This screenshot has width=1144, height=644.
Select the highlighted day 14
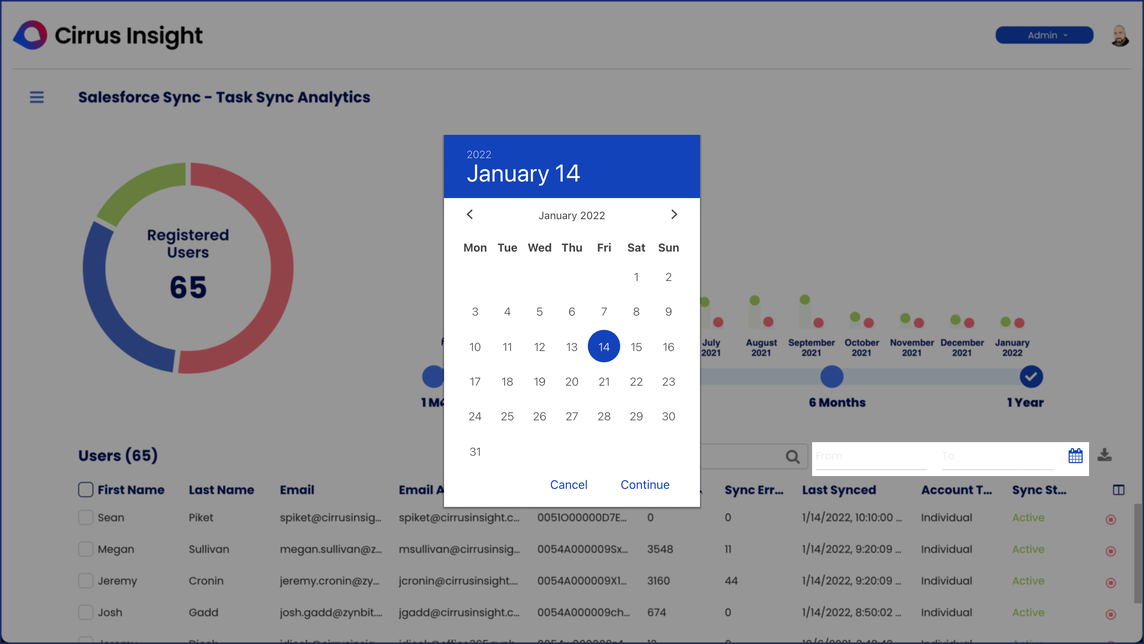(604, 346)
